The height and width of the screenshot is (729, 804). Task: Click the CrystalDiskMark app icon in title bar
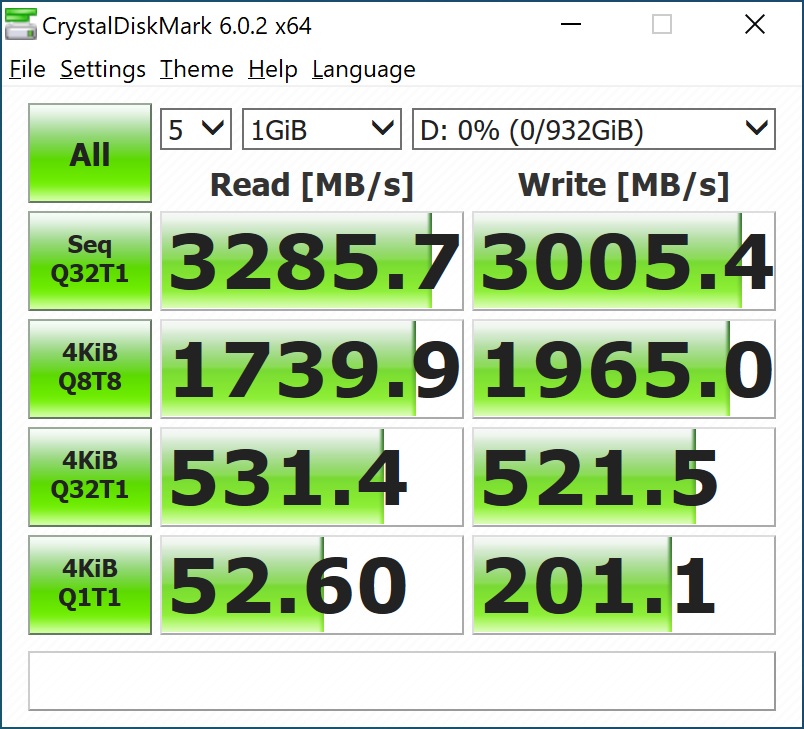pos(21,25)
